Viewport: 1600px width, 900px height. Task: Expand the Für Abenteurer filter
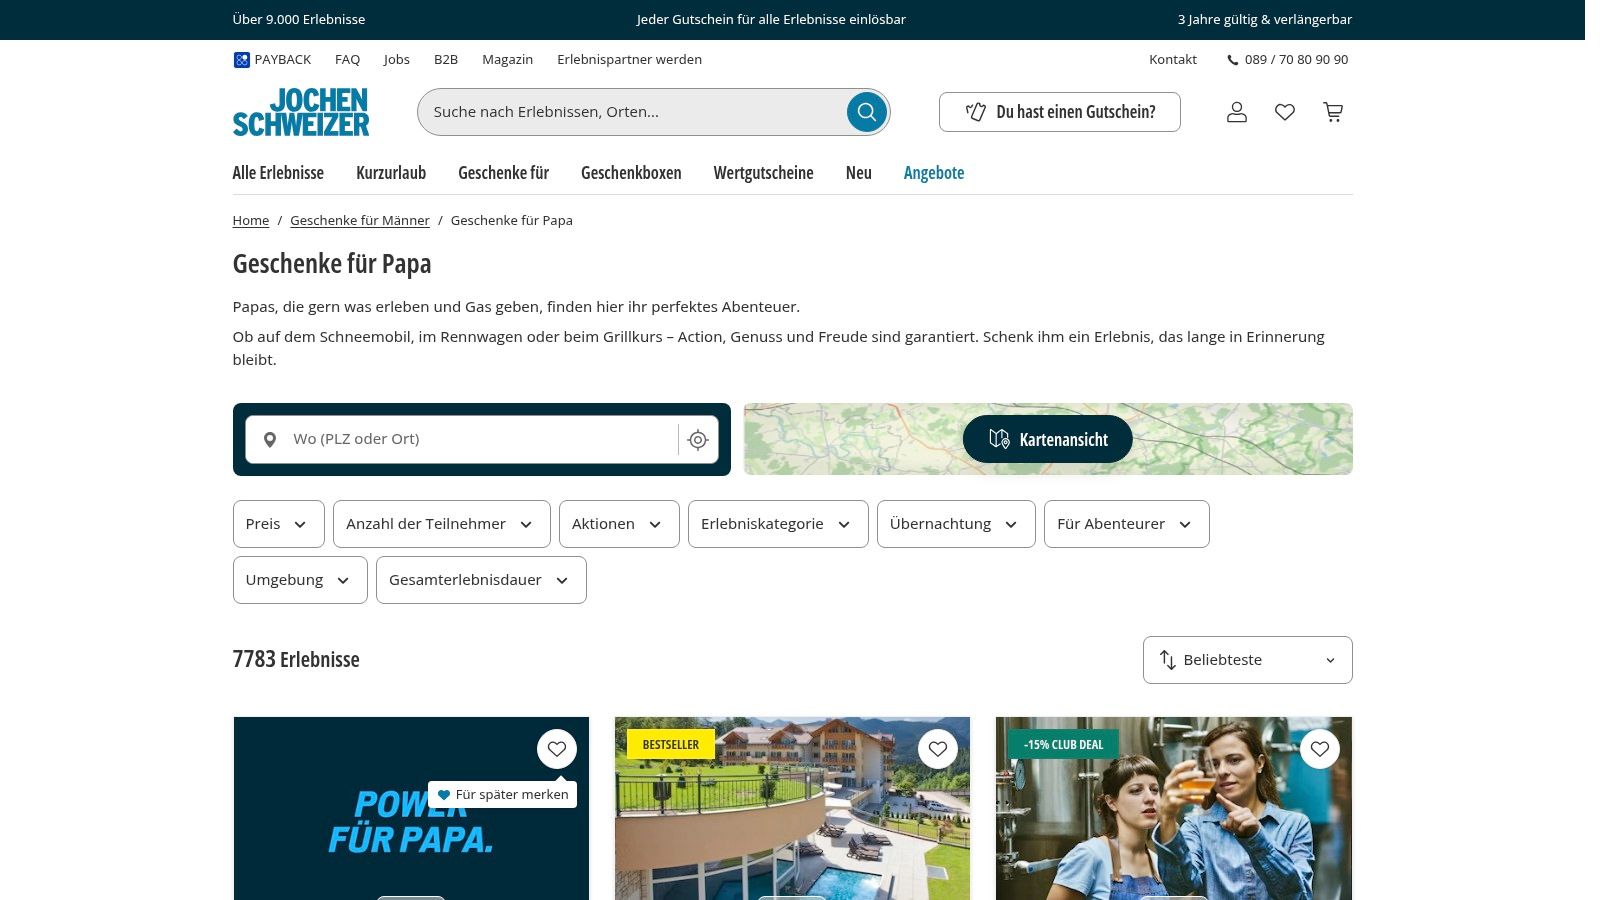(1127, 524)
